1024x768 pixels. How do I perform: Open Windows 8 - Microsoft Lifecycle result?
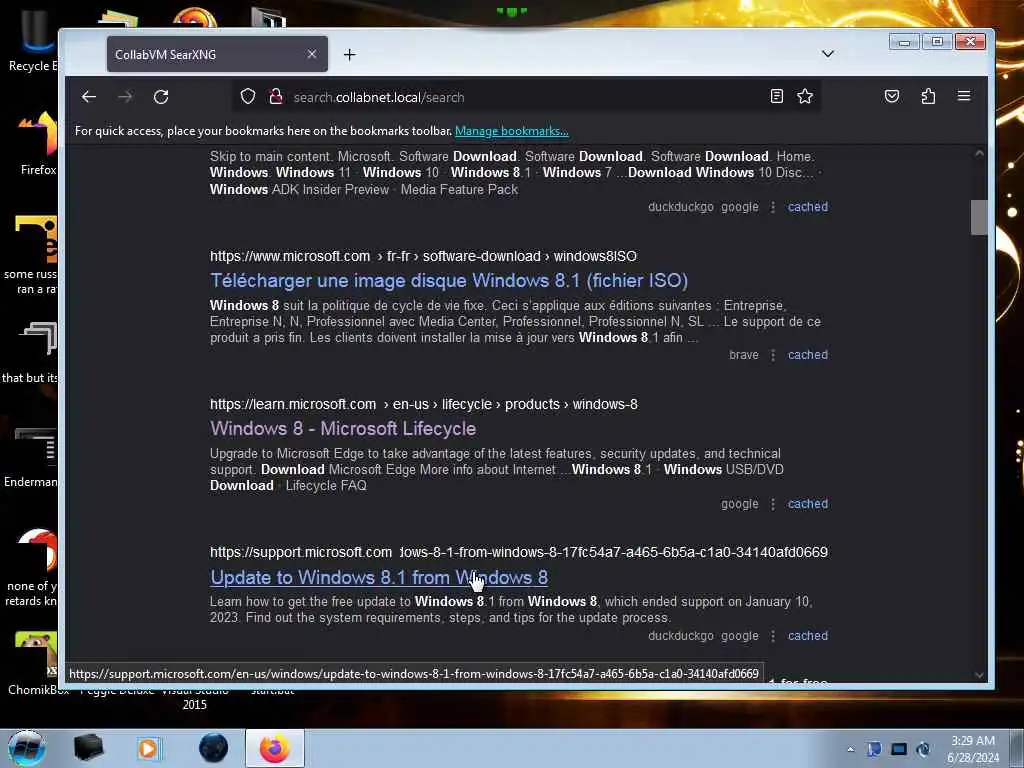point(343,428)
